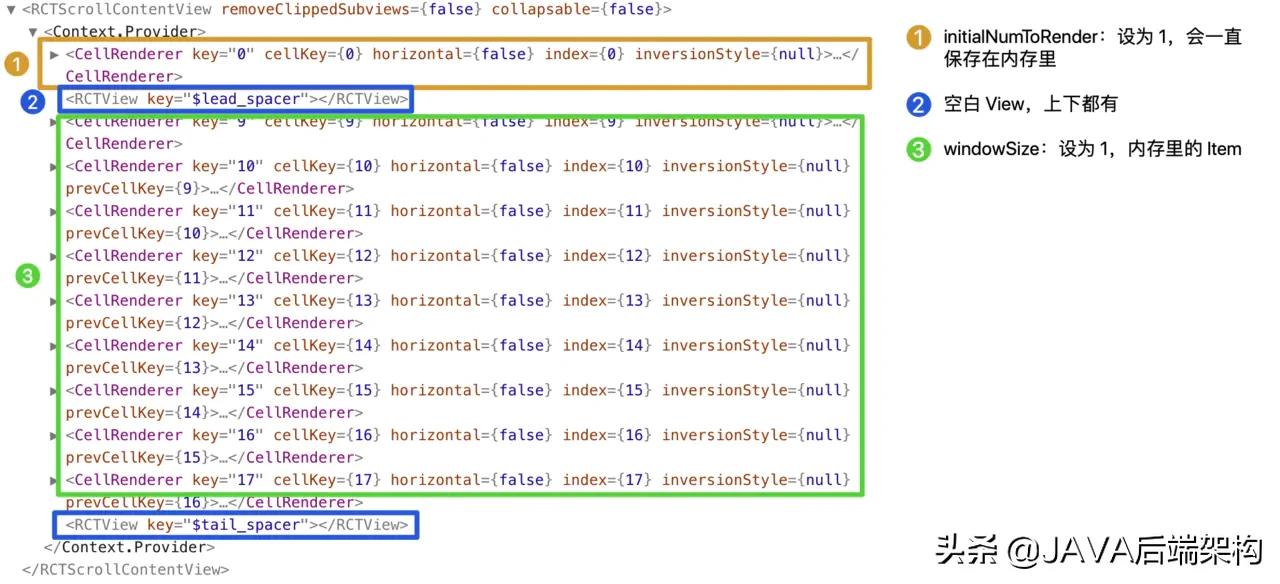The width and height of the screenshot is (1280, 584).
Task: Click the blue "2" badge beside the 空白 View note
Action: coord(919,103)
